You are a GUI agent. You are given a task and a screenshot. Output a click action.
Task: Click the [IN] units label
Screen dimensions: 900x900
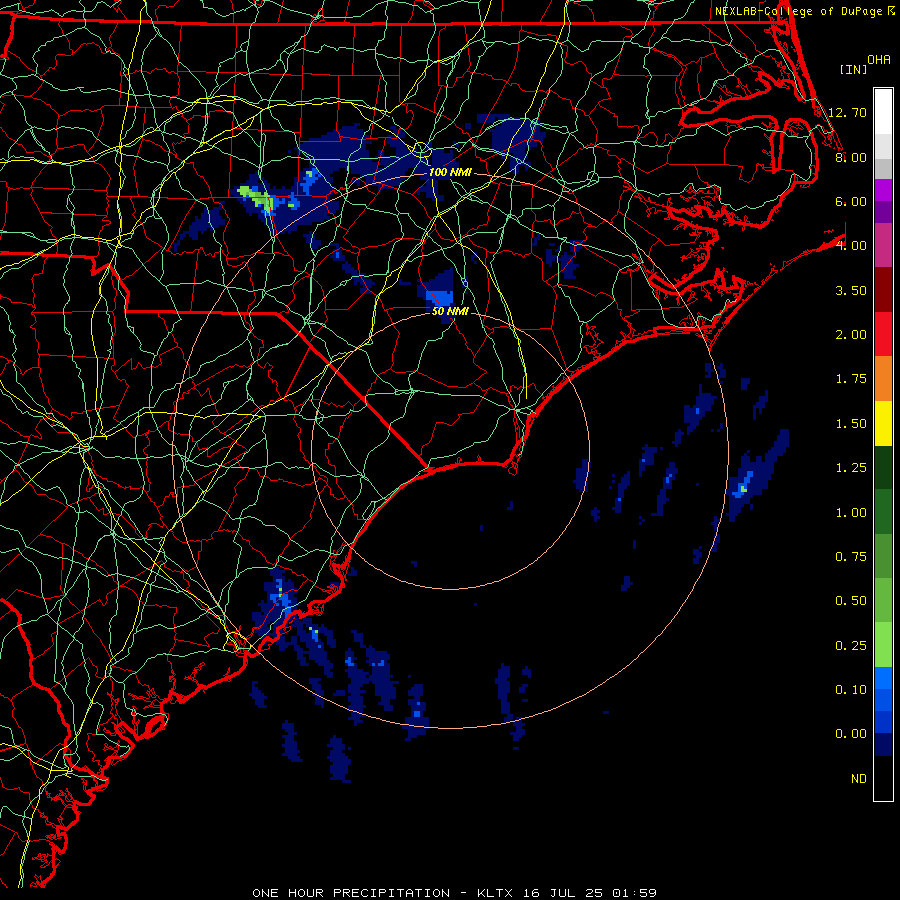(854, 69)
